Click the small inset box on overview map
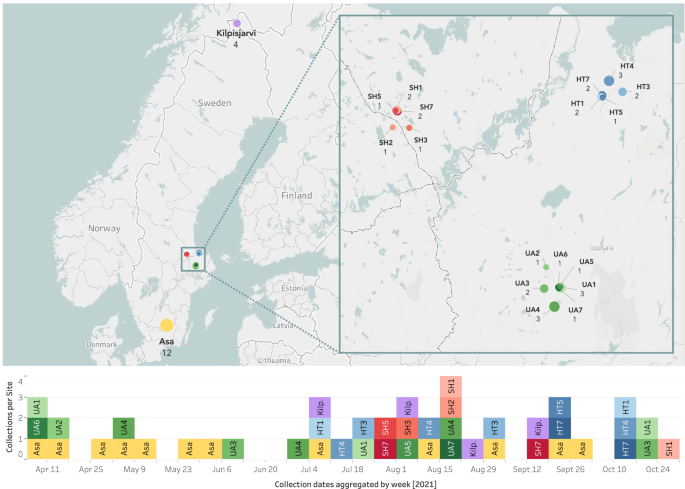 [x=193, y=259]
